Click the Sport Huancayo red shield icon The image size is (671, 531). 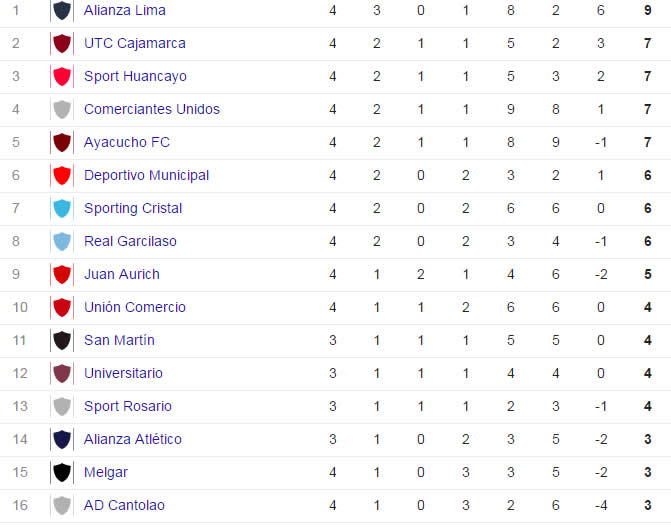click(62, 76)
